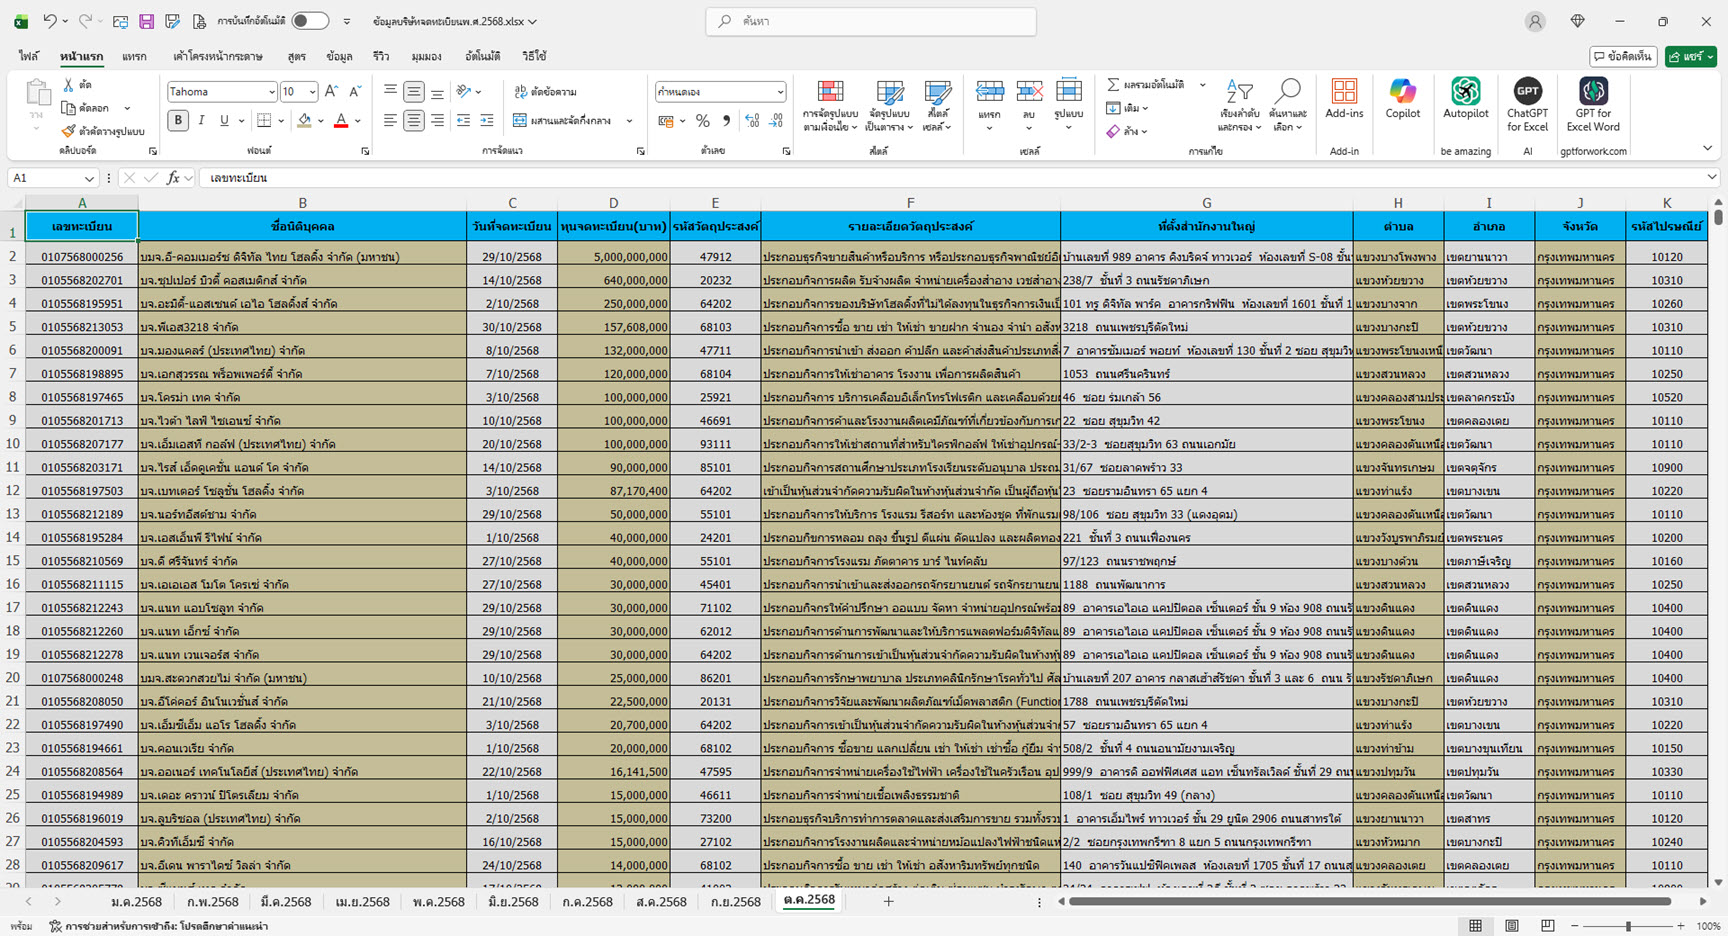Screen dimensions: 1728x936
Task: Expand the Name Box dropdown arrow
Action: (x=89, y=178)
